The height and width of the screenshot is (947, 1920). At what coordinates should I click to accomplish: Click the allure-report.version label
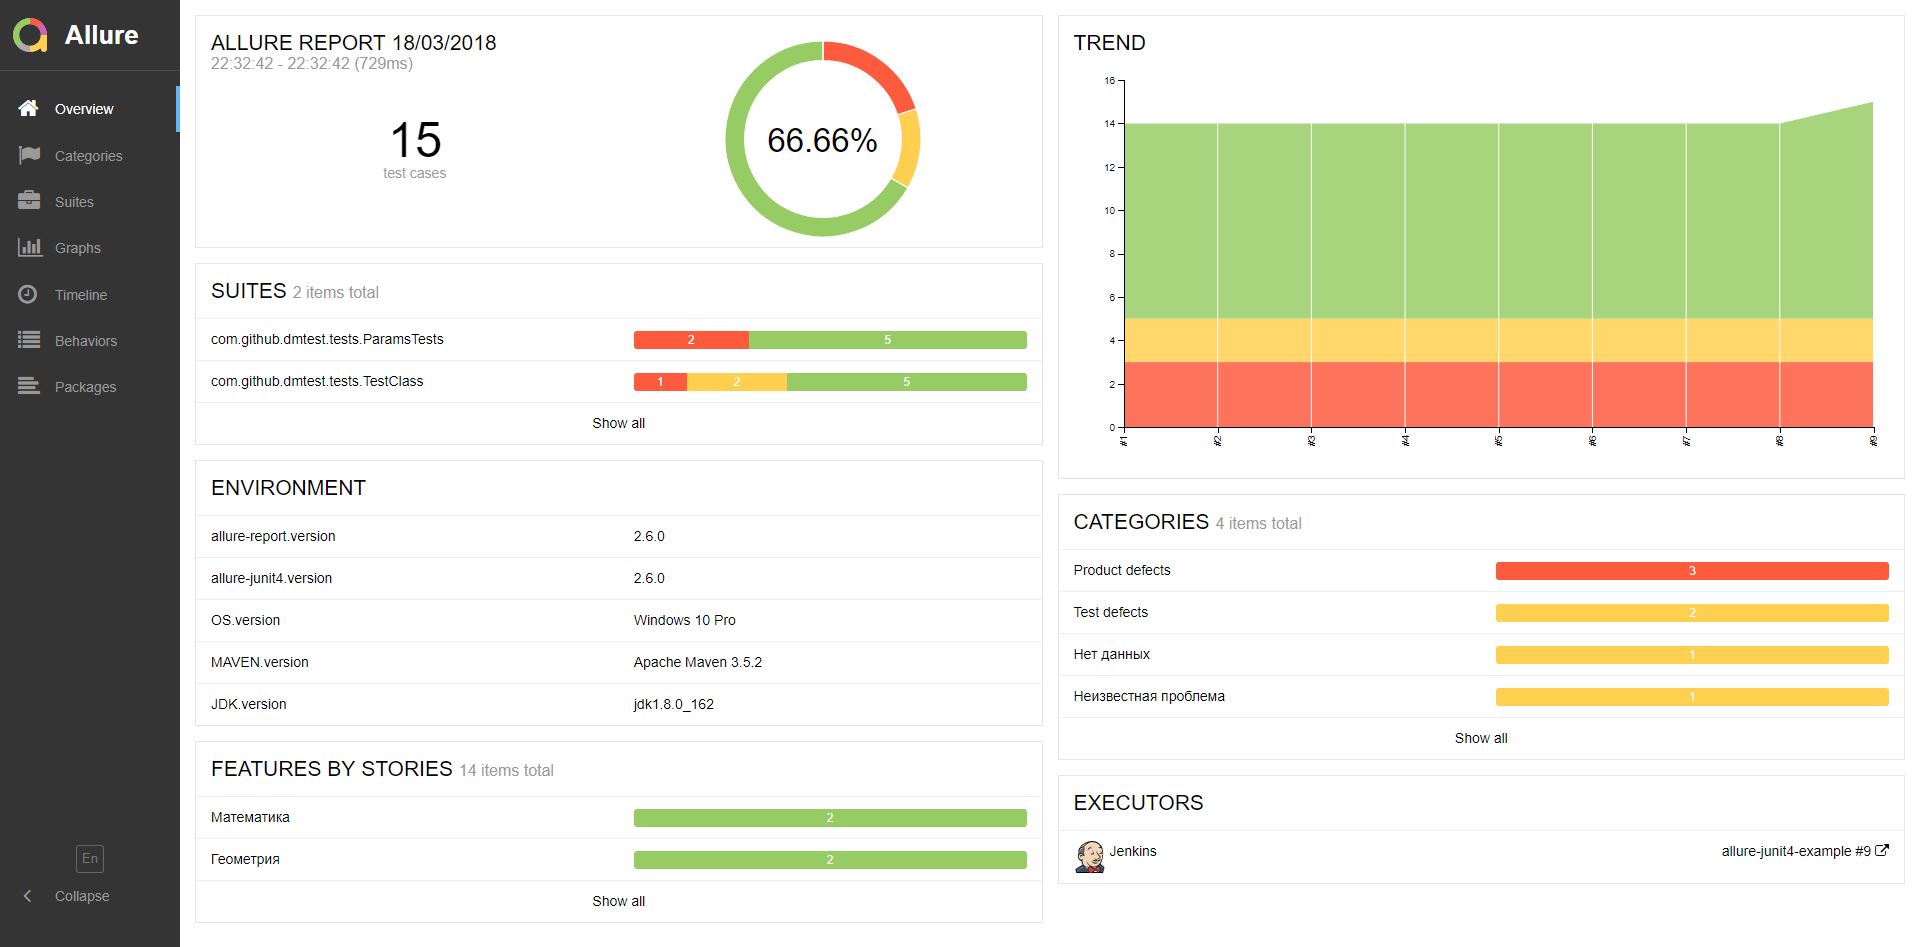coord(273,536)
